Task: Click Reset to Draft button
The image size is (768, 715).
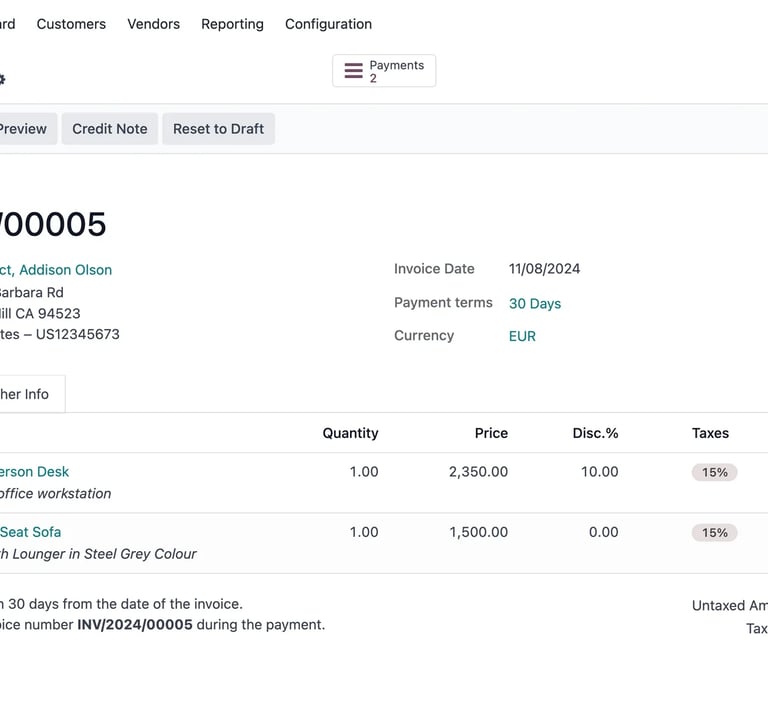Action: coord(218,129)
